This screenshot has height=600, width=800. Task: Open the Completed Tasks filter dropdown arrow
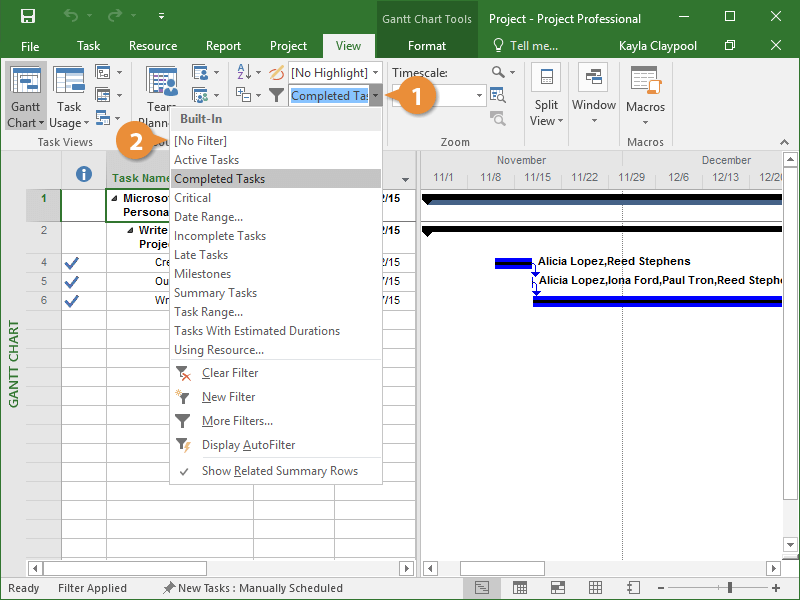point(375,96)
